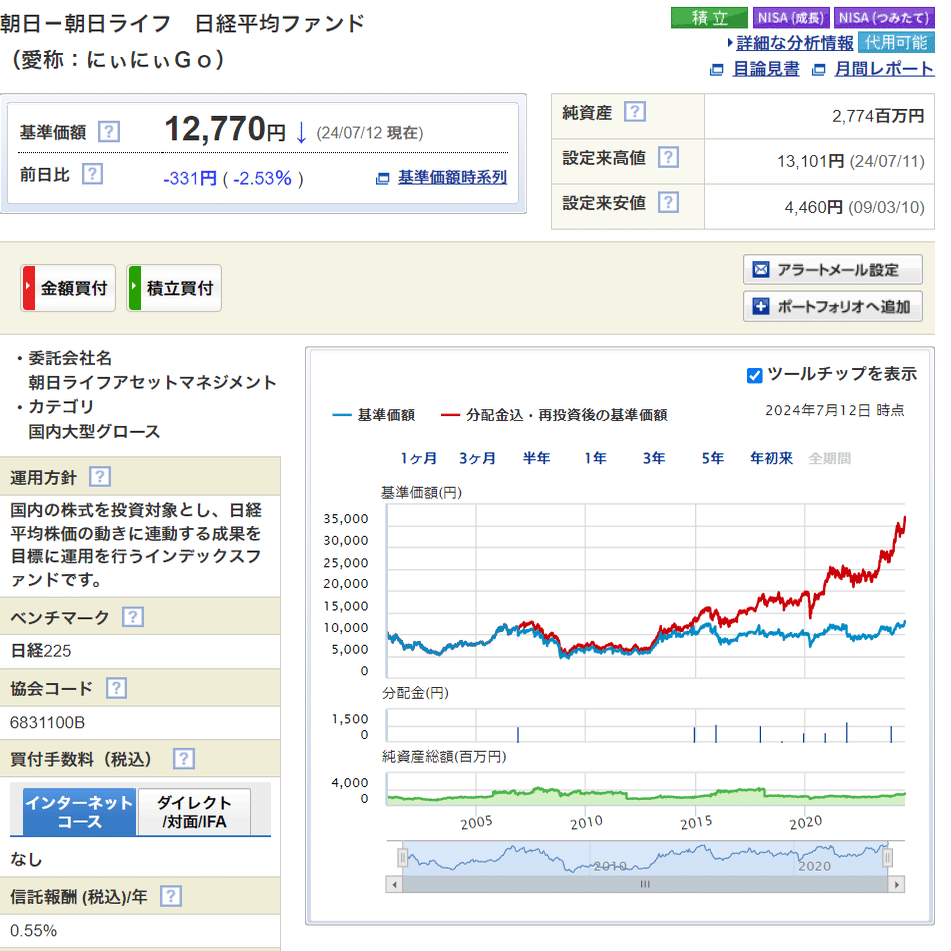Toggle 基準価額 blue legend entry

[x=374, y=415]
